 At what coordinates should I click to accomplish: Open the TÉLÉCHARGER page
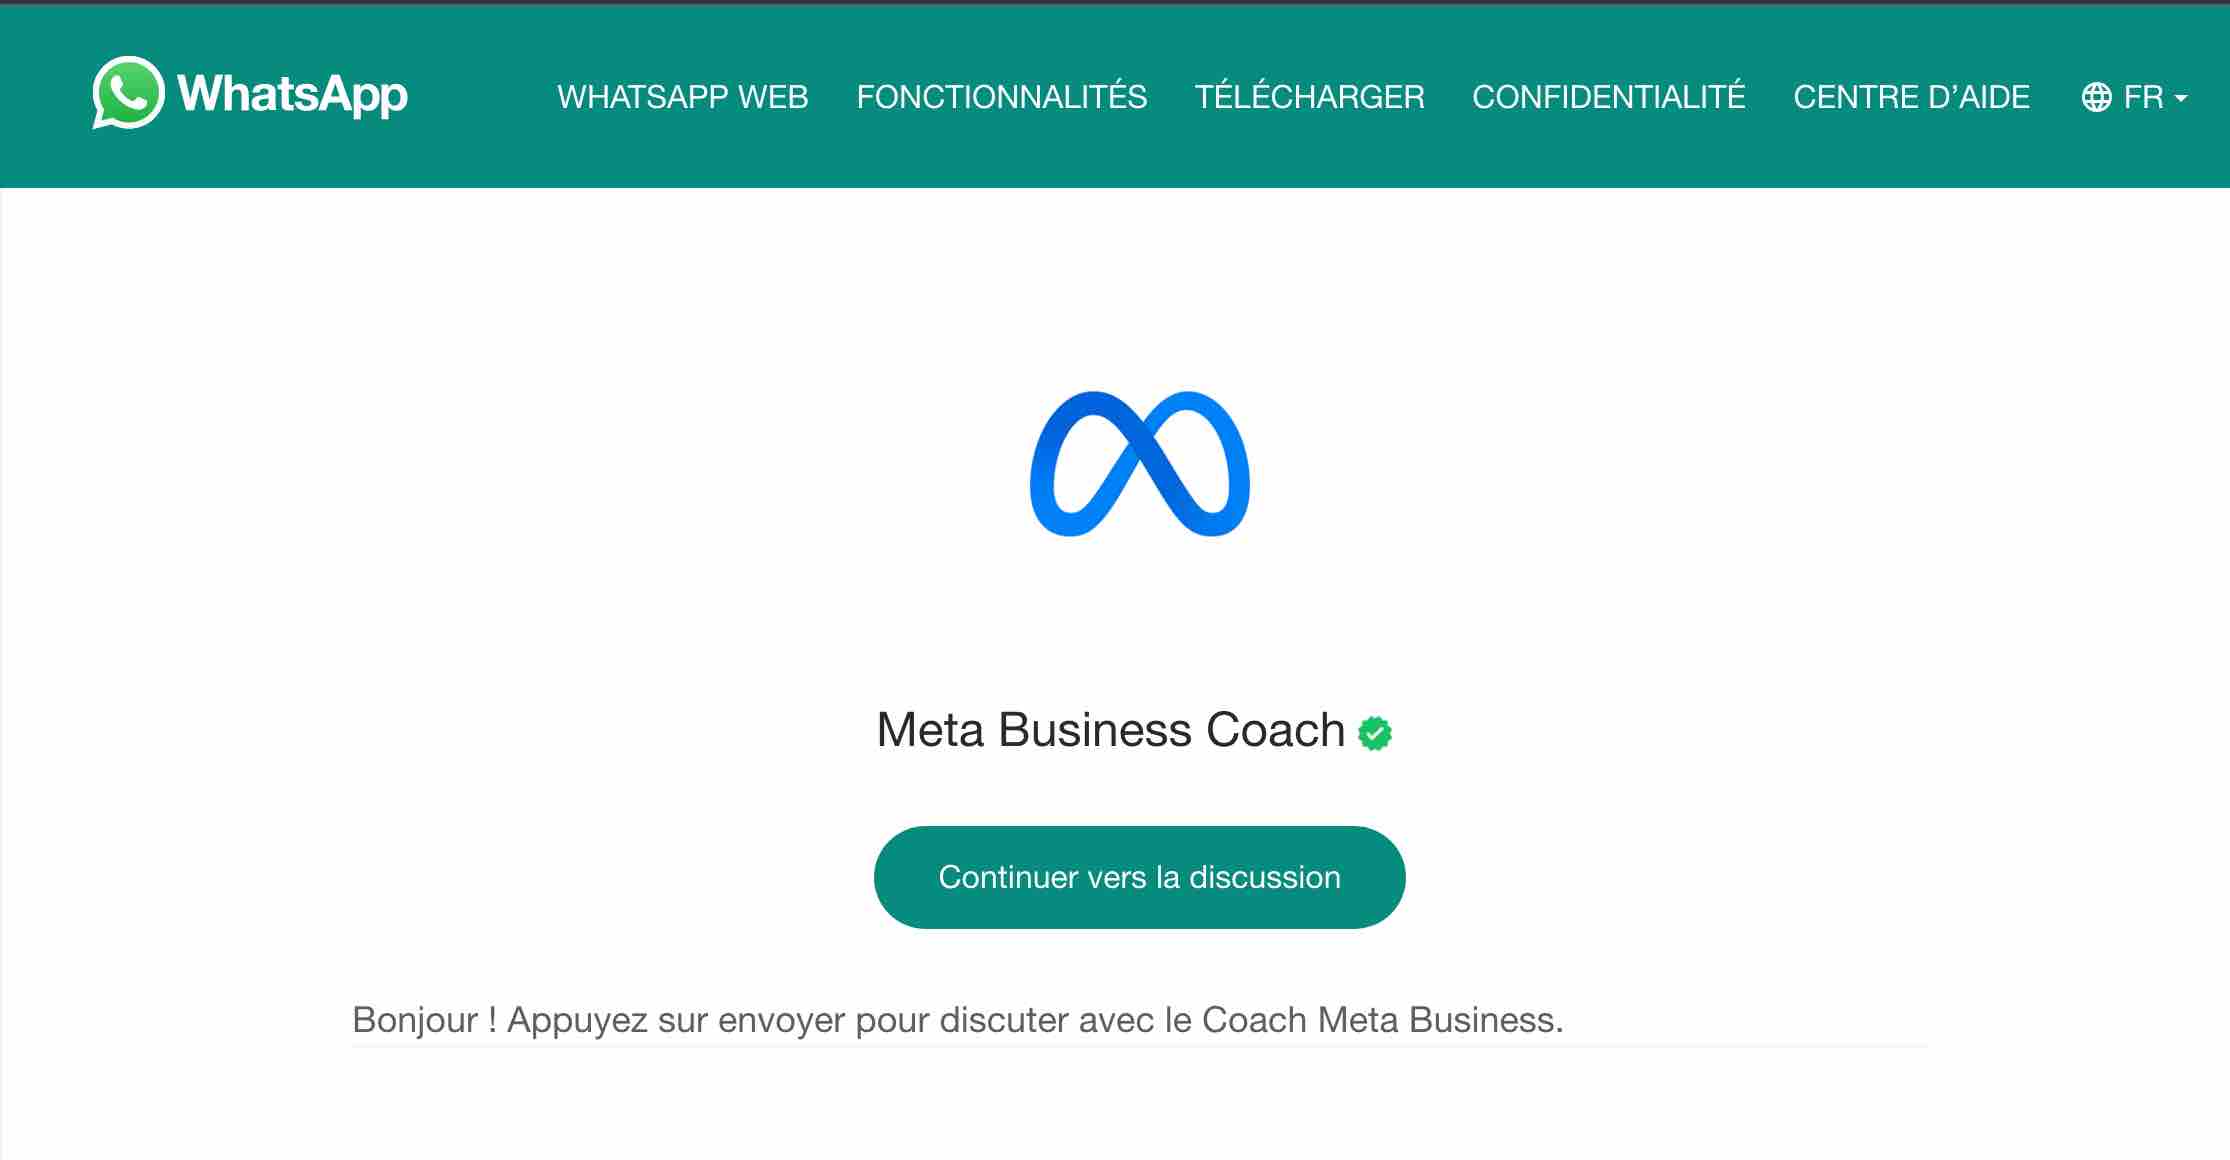click(1309, 97)
